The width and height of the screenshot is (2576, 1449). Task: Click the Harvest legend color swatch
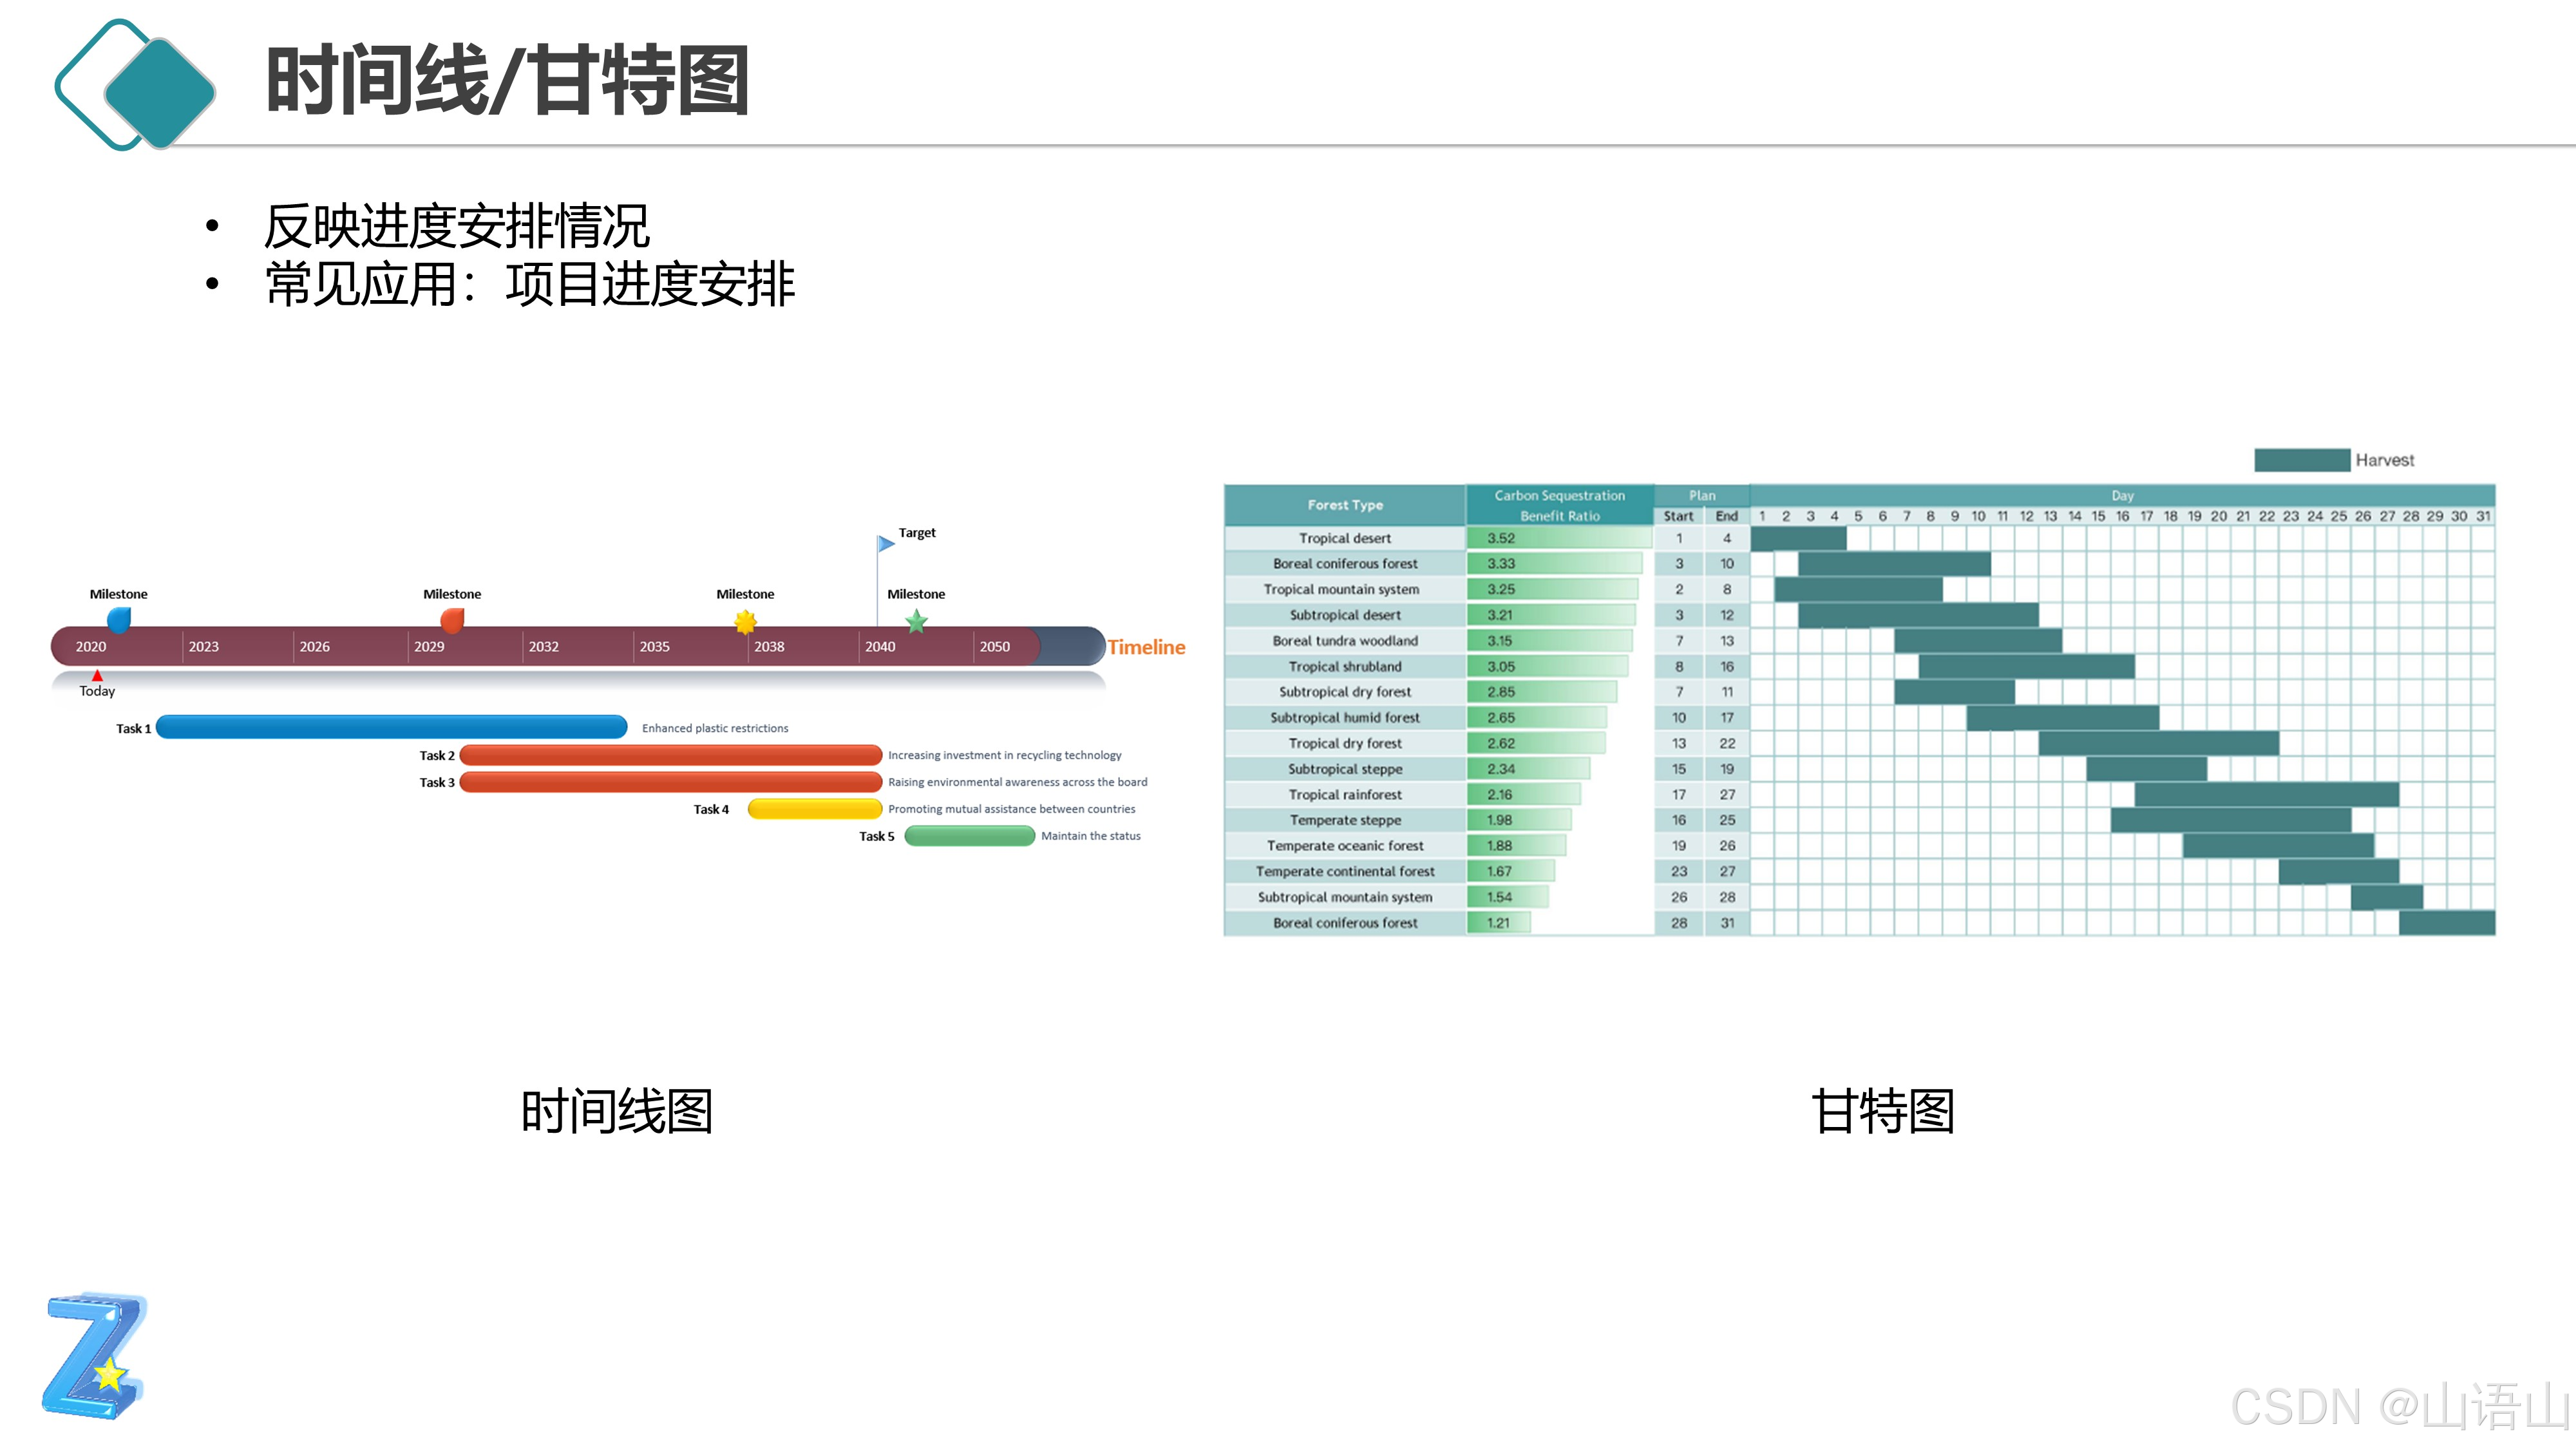pos(2301,460)
